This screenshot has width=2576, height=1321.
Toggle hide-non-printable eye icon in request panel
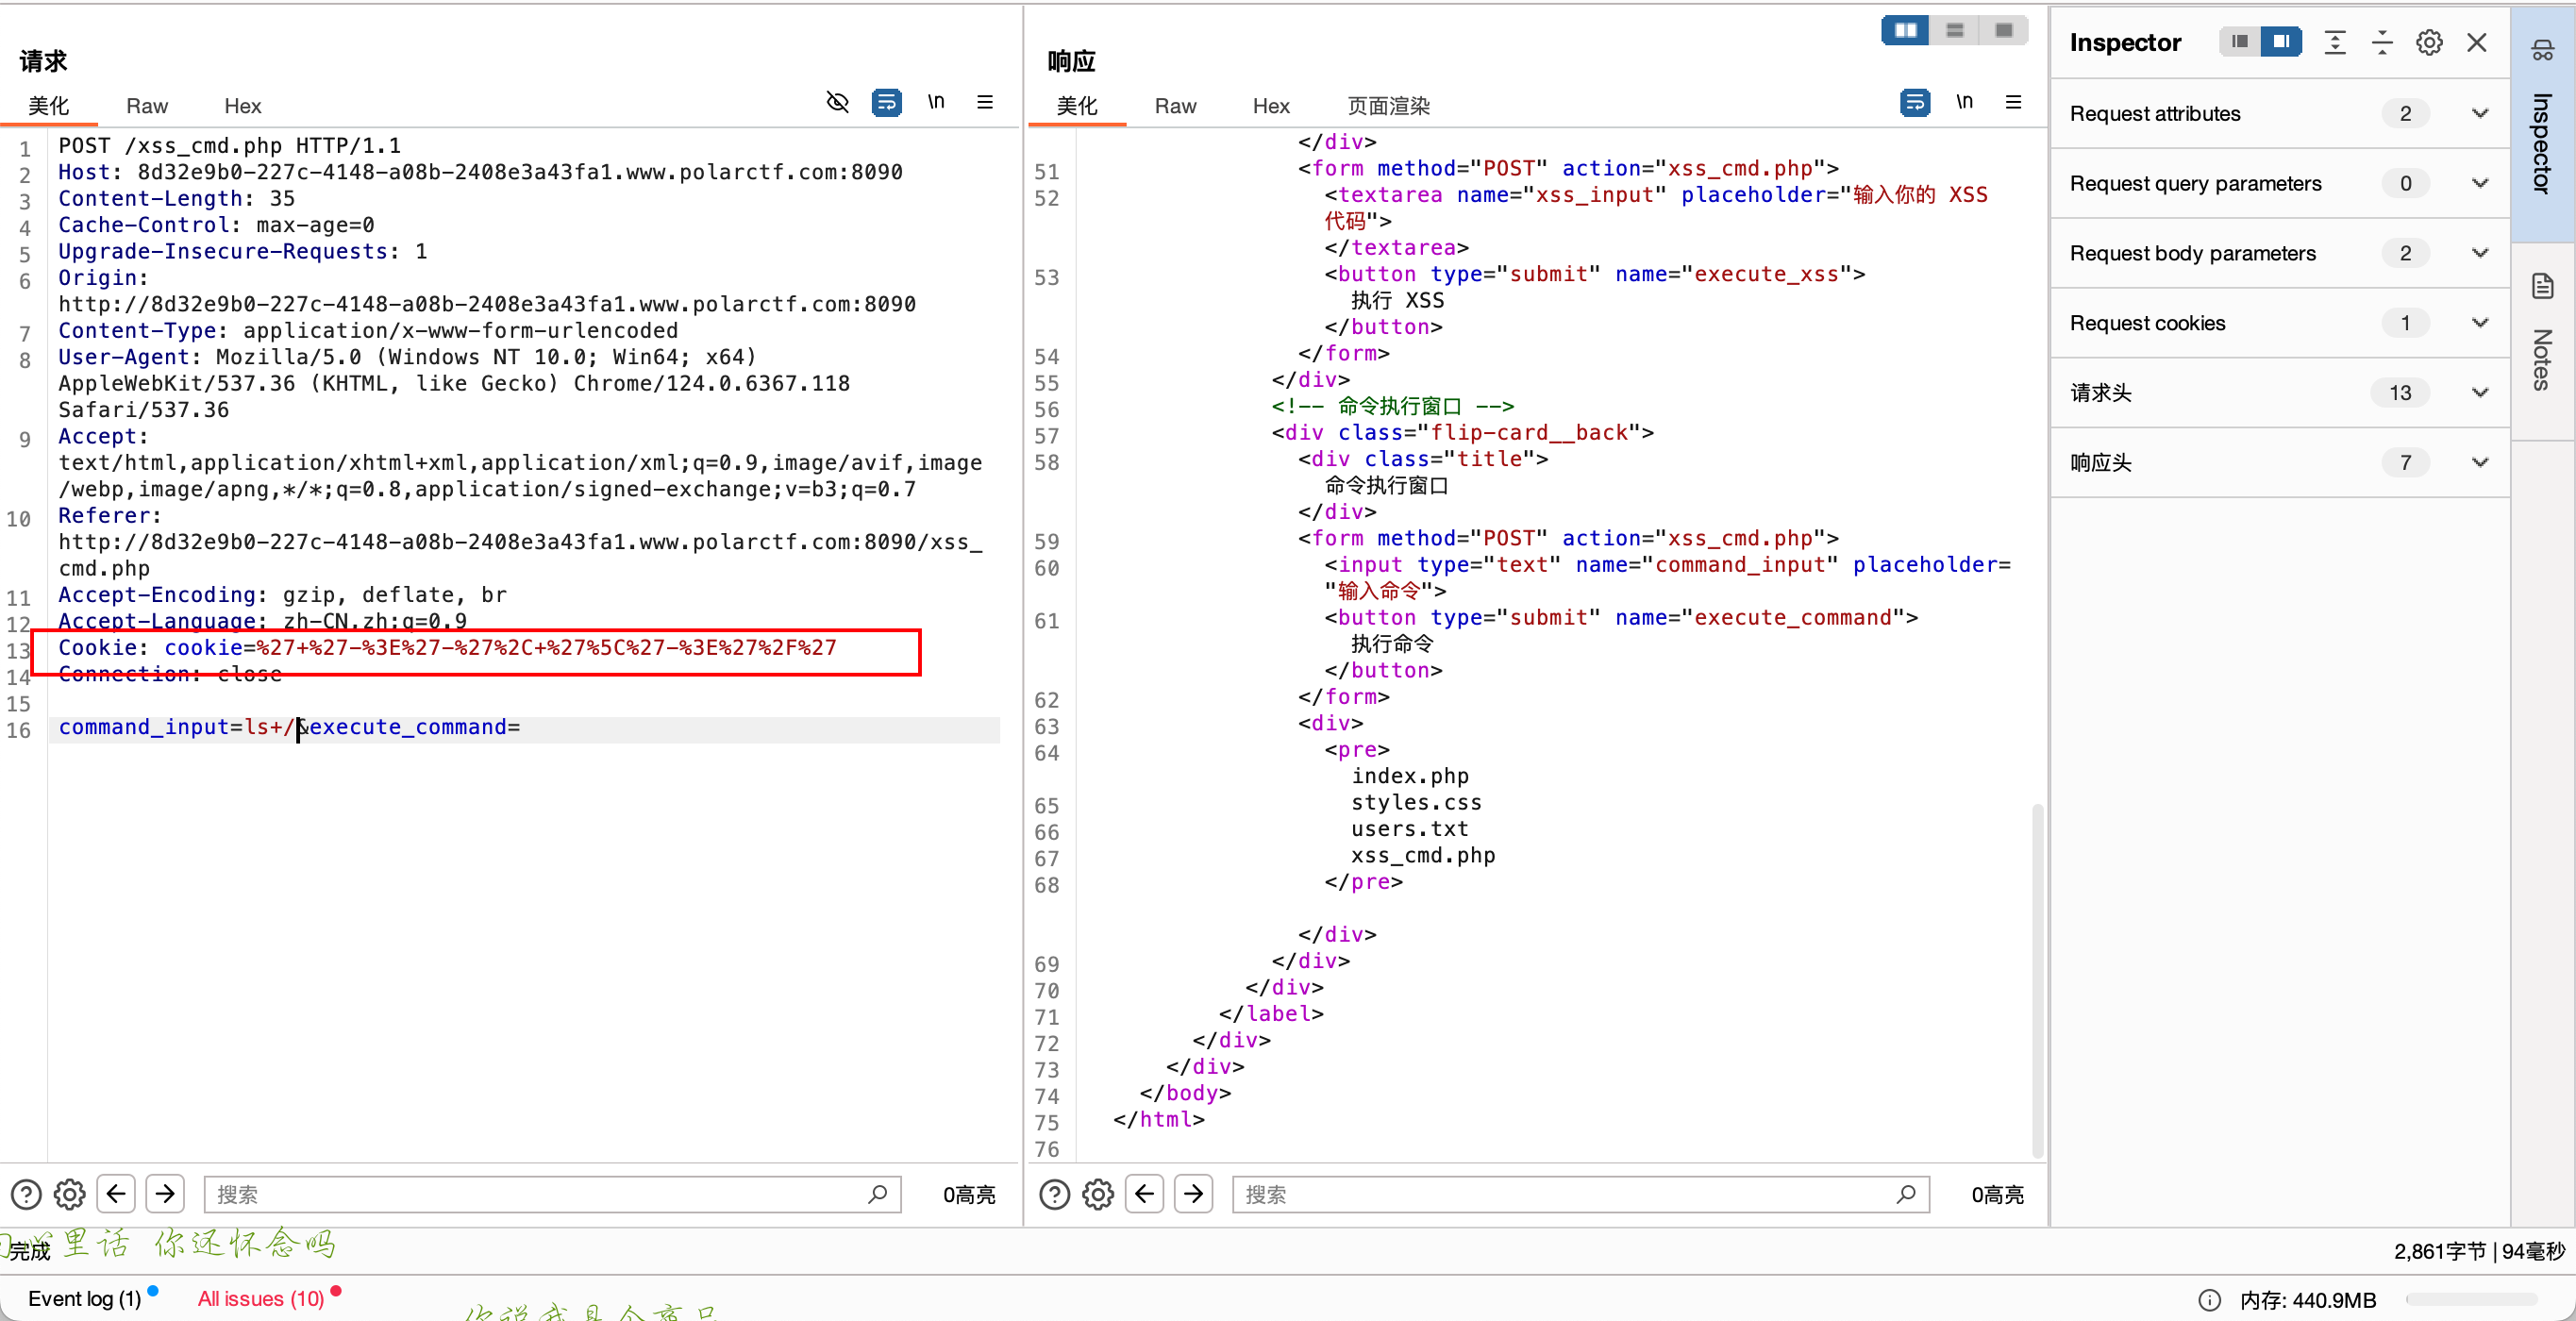[x=837, y=103]
